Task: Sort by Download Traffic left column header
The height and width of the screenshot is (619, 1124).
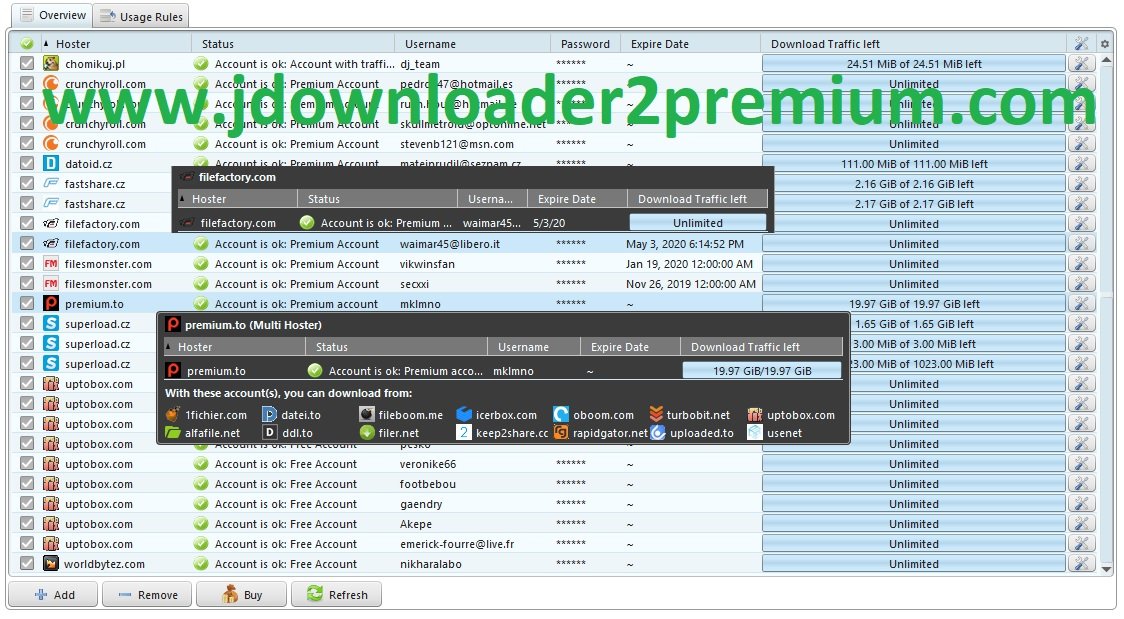Action: pos(914,44)
